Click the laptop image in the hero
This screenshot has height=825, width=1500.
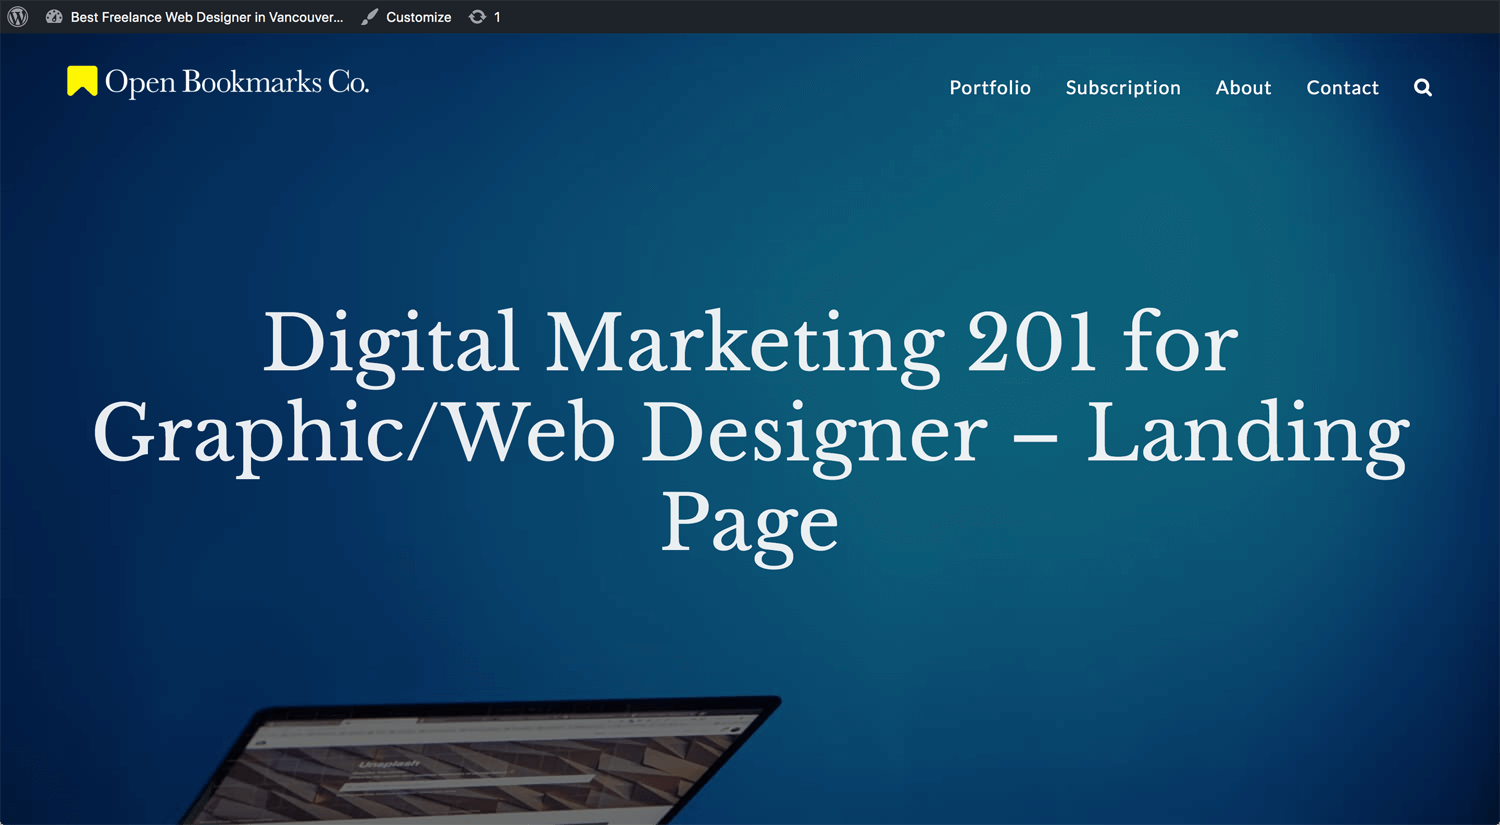point(480,760)
